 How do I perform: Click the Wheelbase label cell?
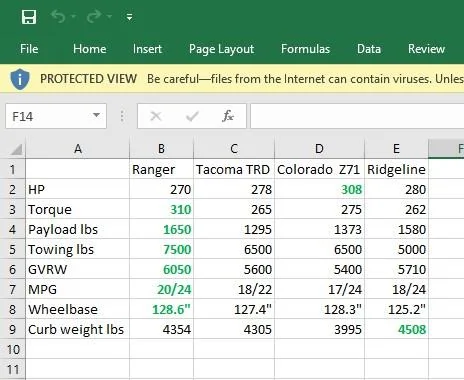pyautogui.click(x=78, y=309)
